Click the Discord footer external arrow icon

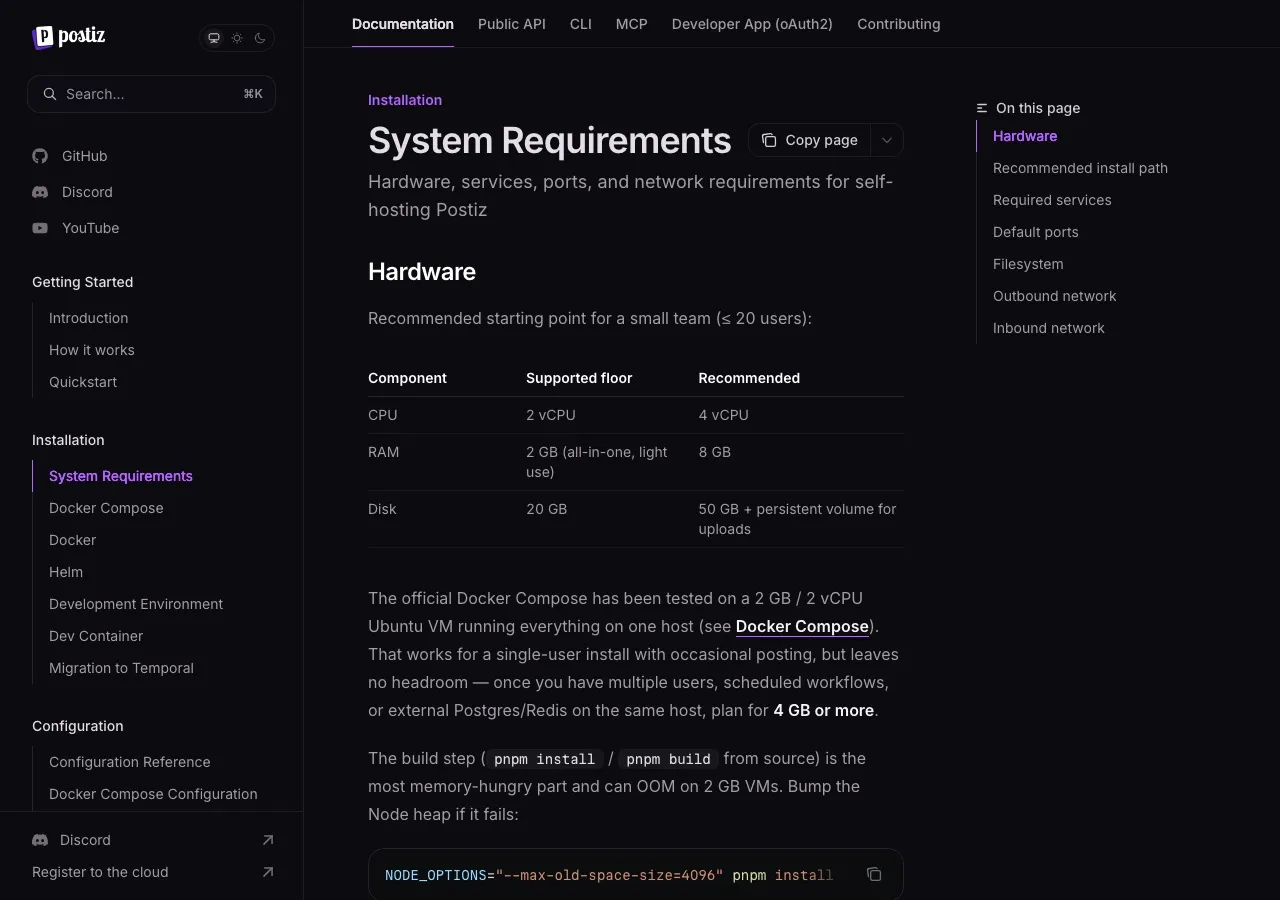tap(267, 840)
